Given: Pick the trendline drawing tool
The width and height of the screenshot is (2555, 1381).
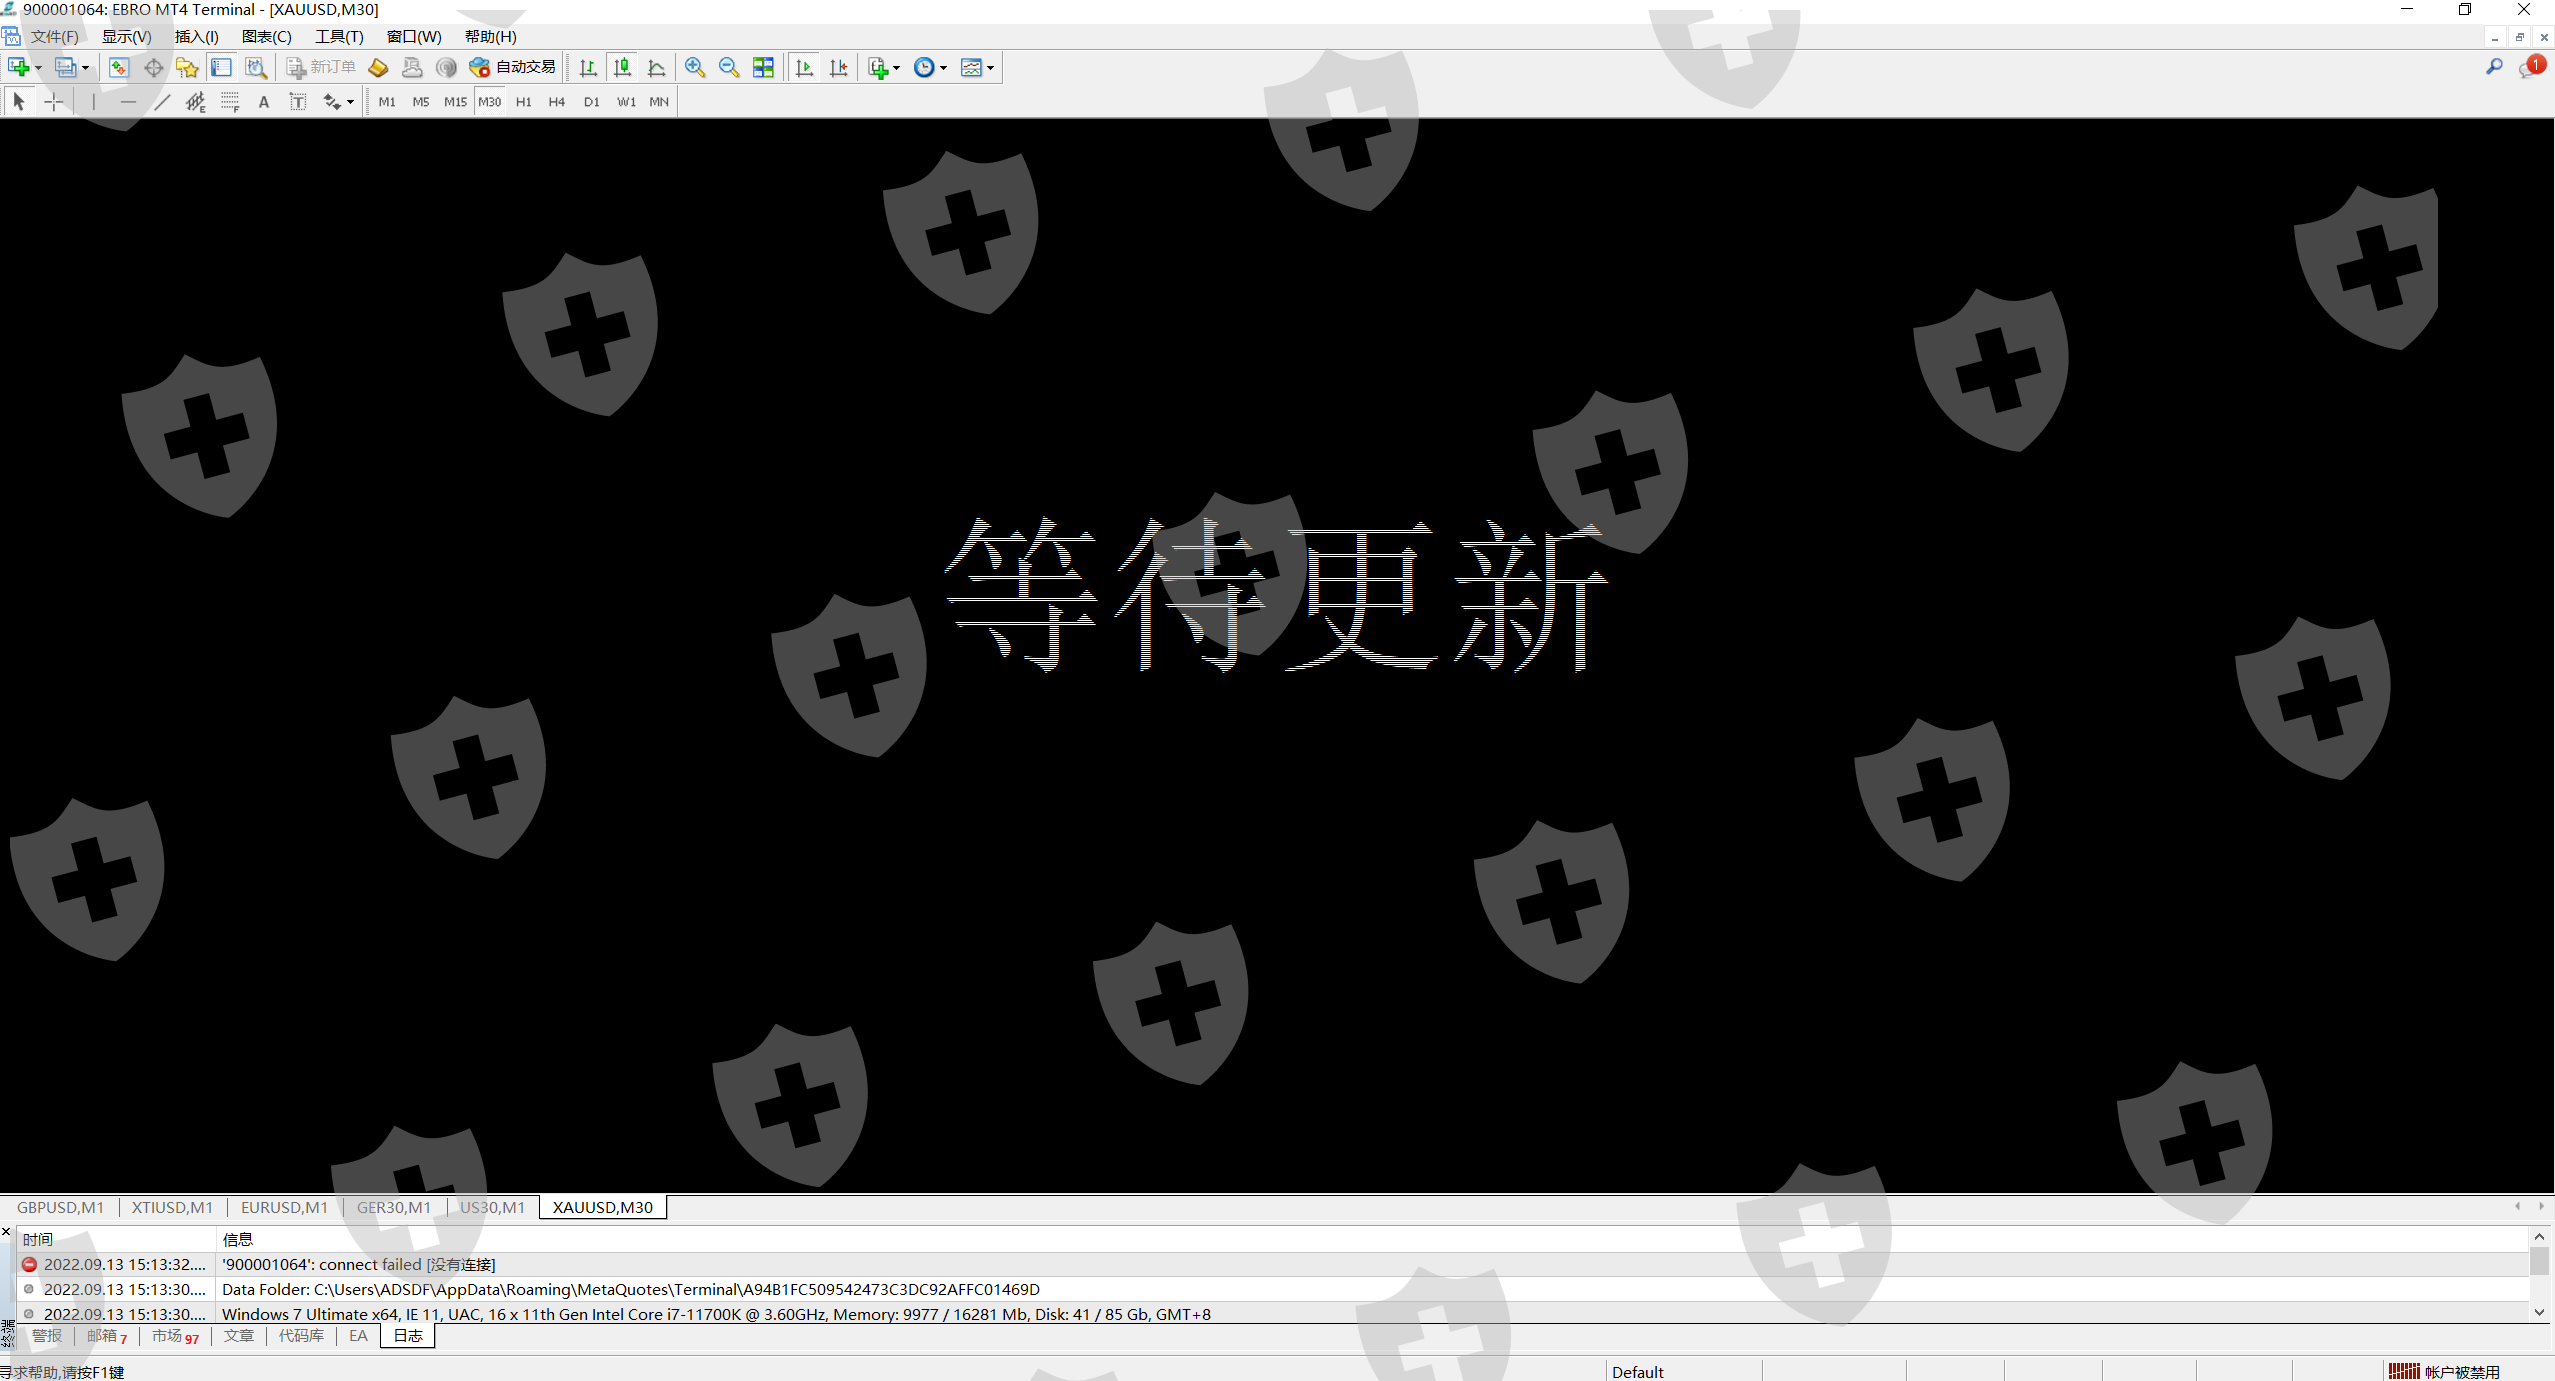Looking at the screenshot, I should coord(162,102).
